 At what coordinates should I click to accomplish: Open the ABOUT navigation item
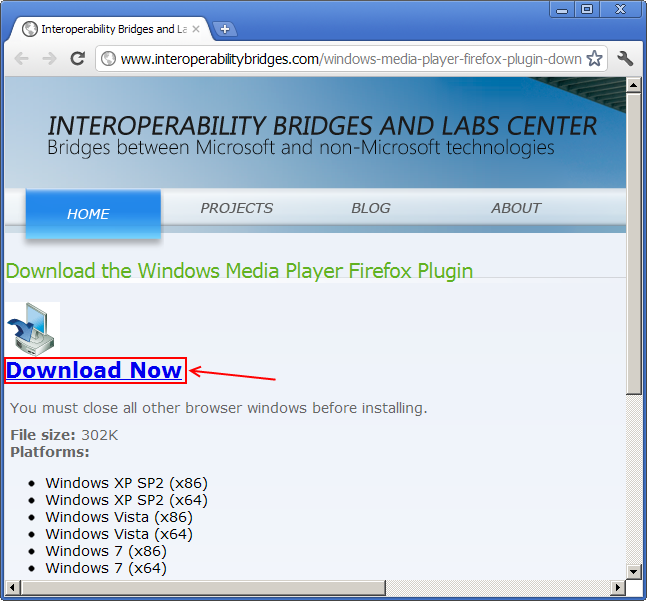516,208
